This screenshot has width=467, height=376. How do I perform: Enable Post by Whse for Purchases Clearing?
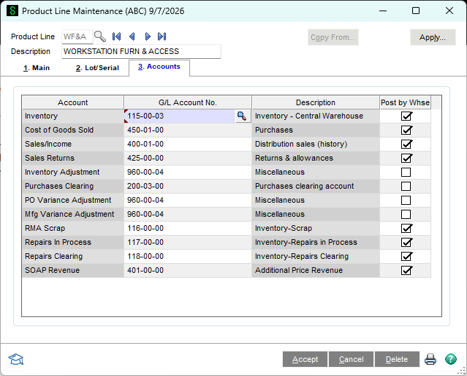point(406,186)
